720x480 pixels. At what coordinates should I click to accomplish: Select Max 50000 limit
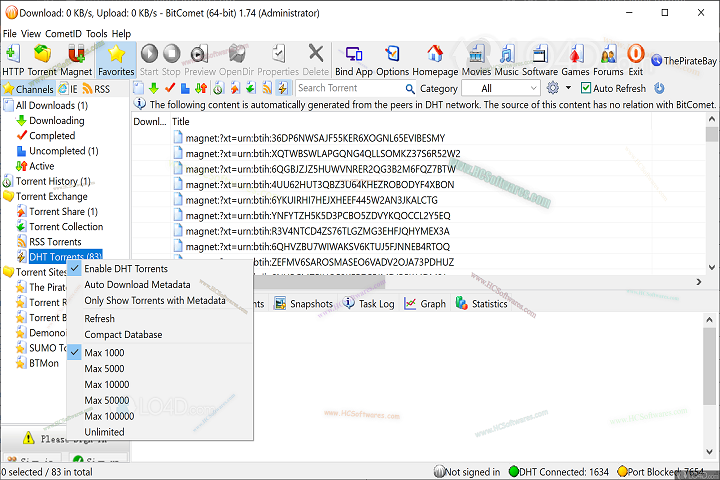160,401
